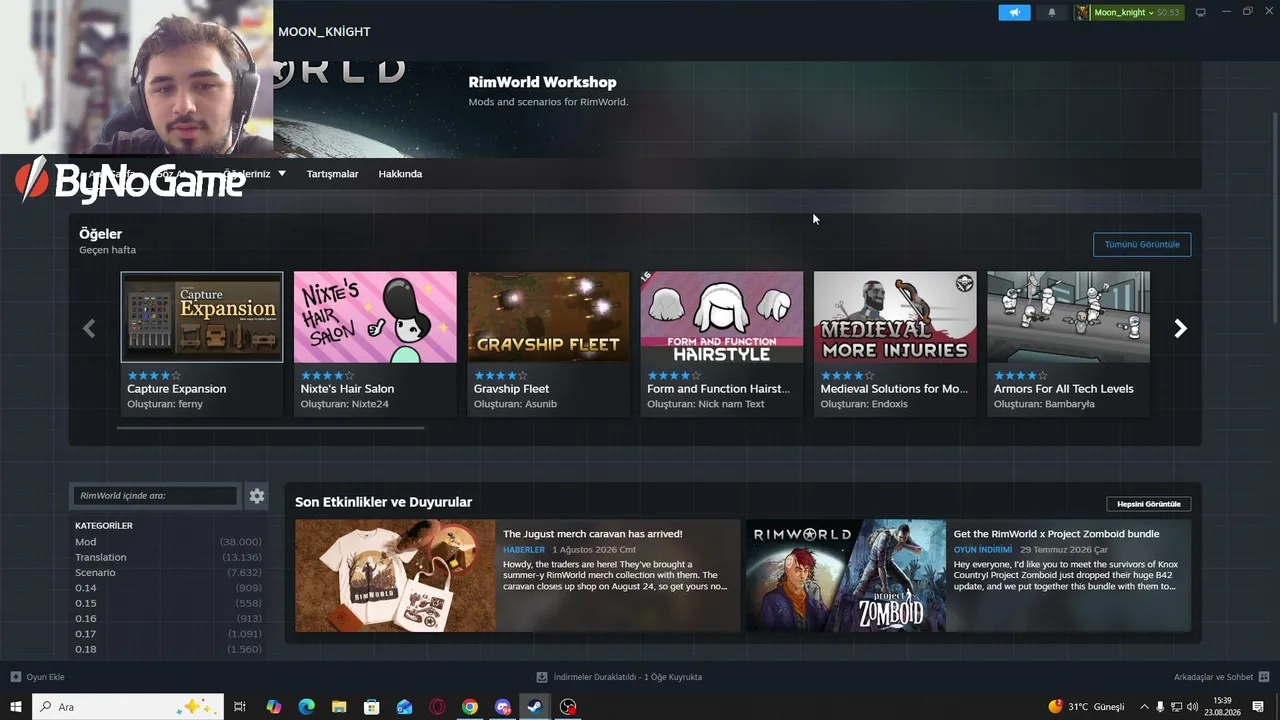Open the Tartışmalar tab
This screenshot has width=1280, height=720.
332,174
